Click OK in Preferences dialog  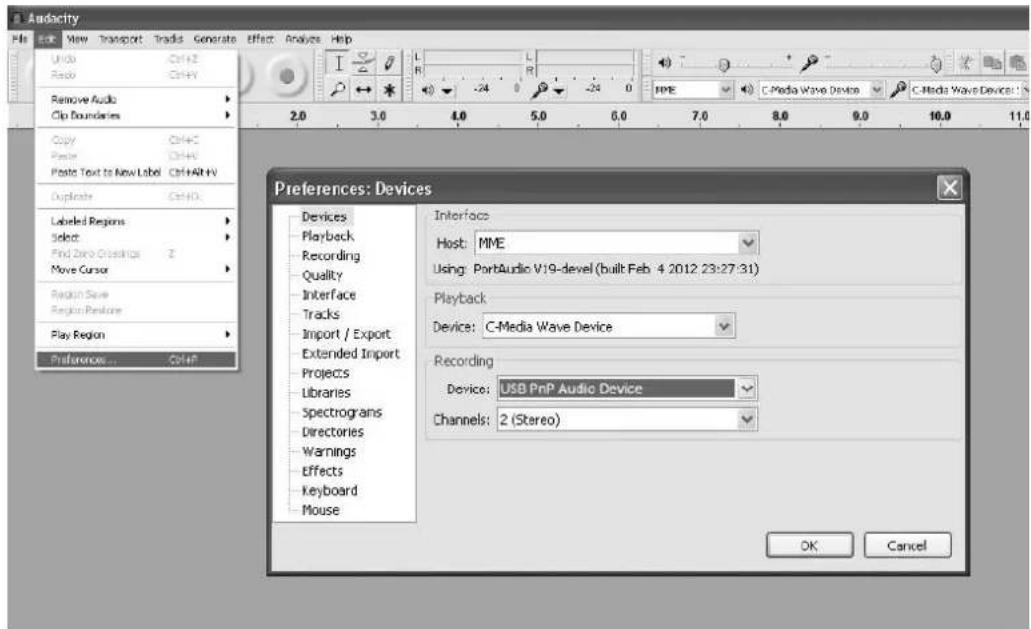click(x=809, y=546)
